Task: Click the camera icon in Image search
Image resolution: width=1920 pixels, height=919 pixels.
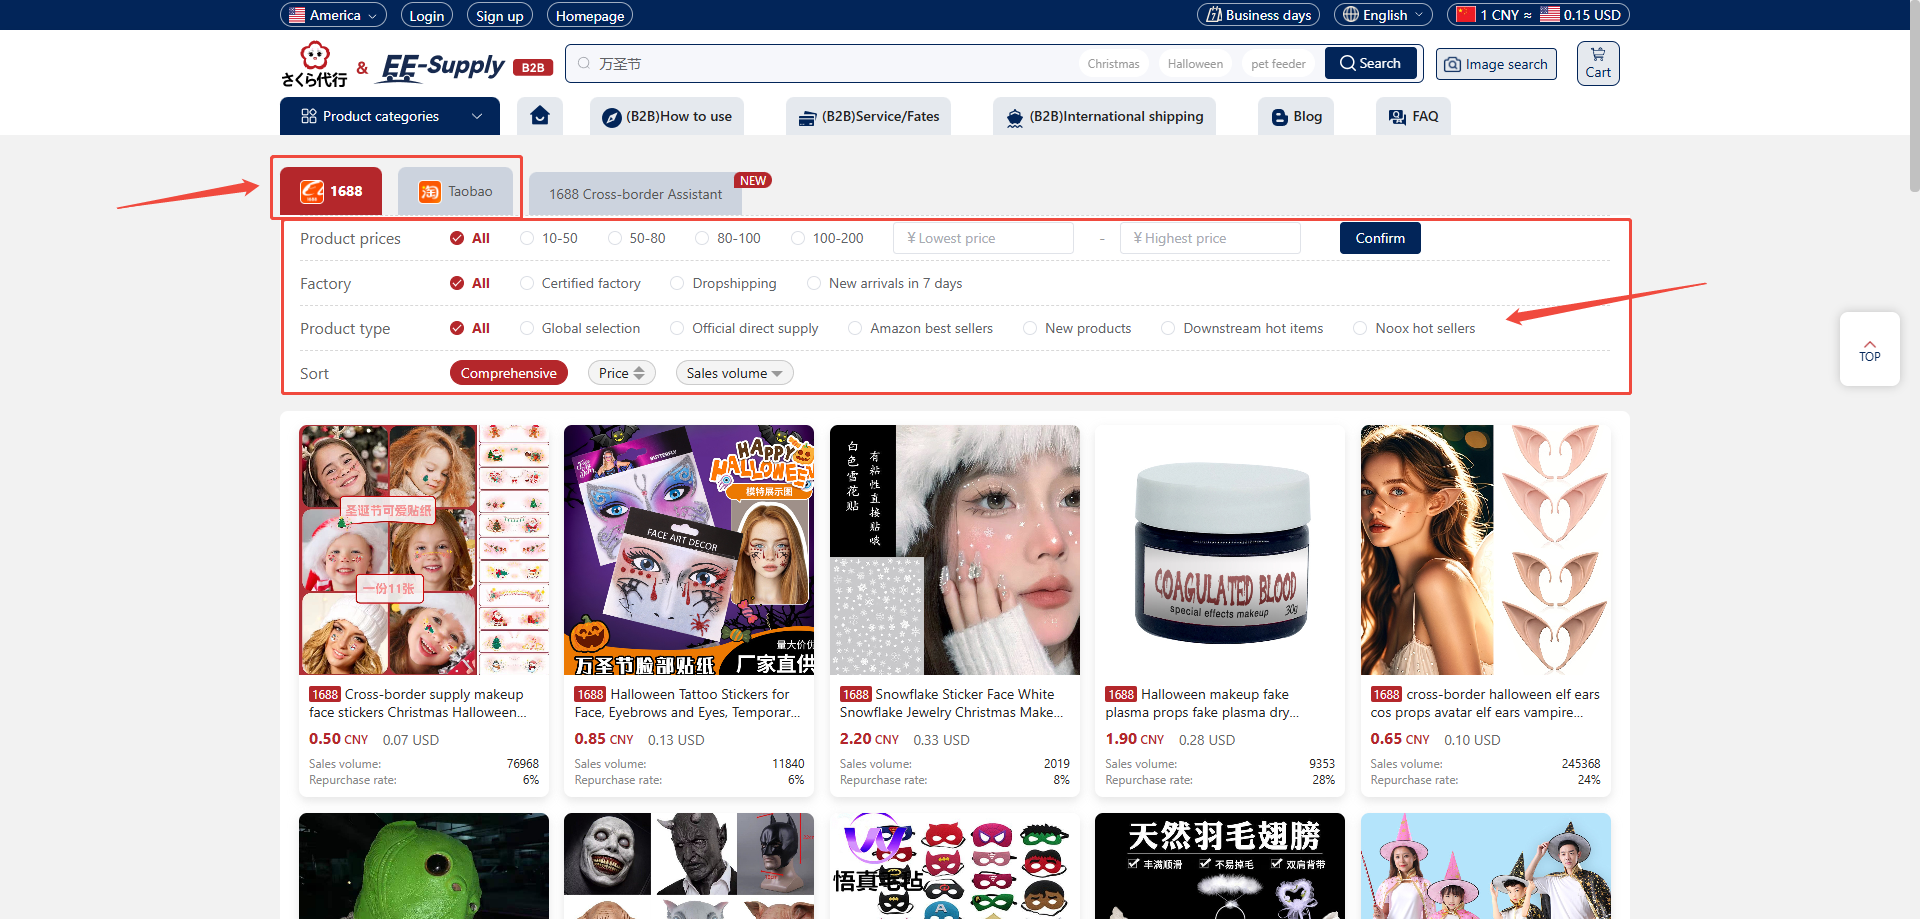Action: tap(1452, 64)
